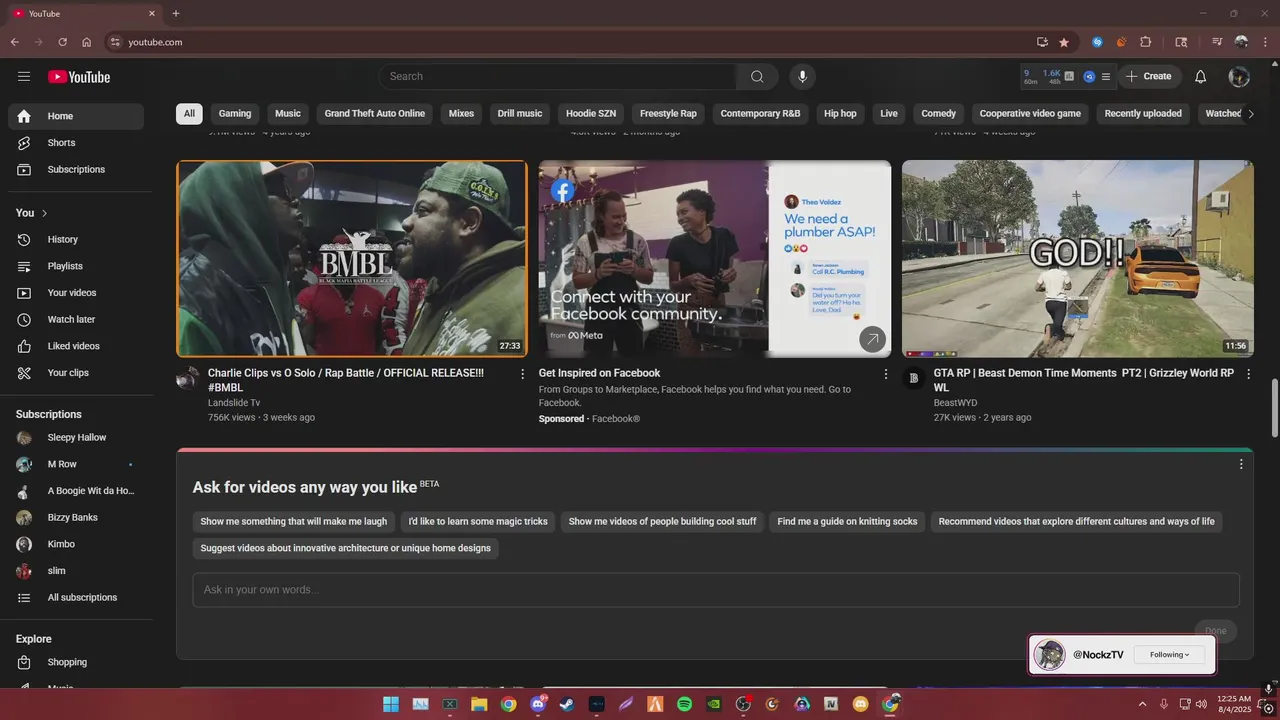Click the Windows Start button
1280x720 pixels.
tap(391, 704)
